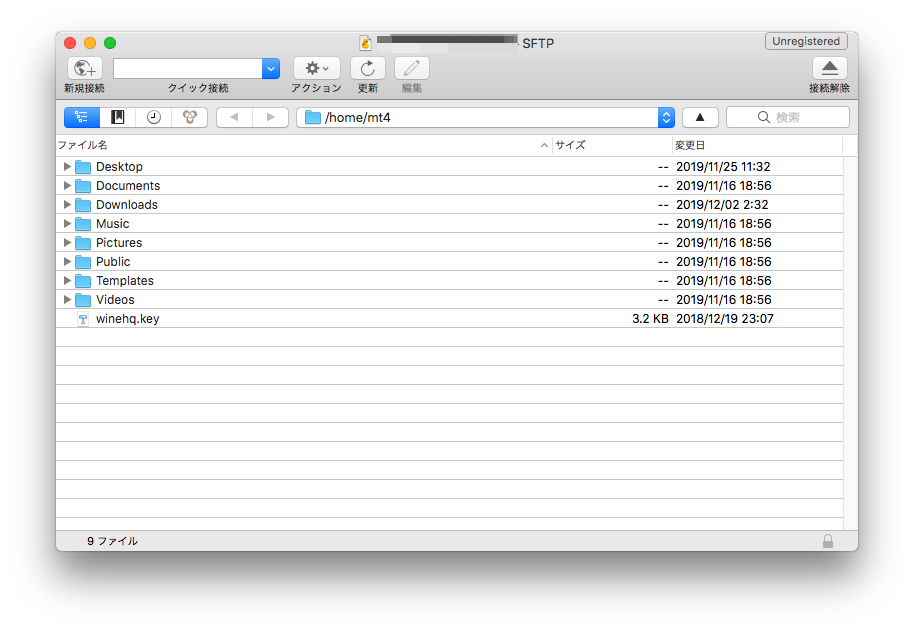
Task: Switch to the file browser outline view
Action: 82,117
